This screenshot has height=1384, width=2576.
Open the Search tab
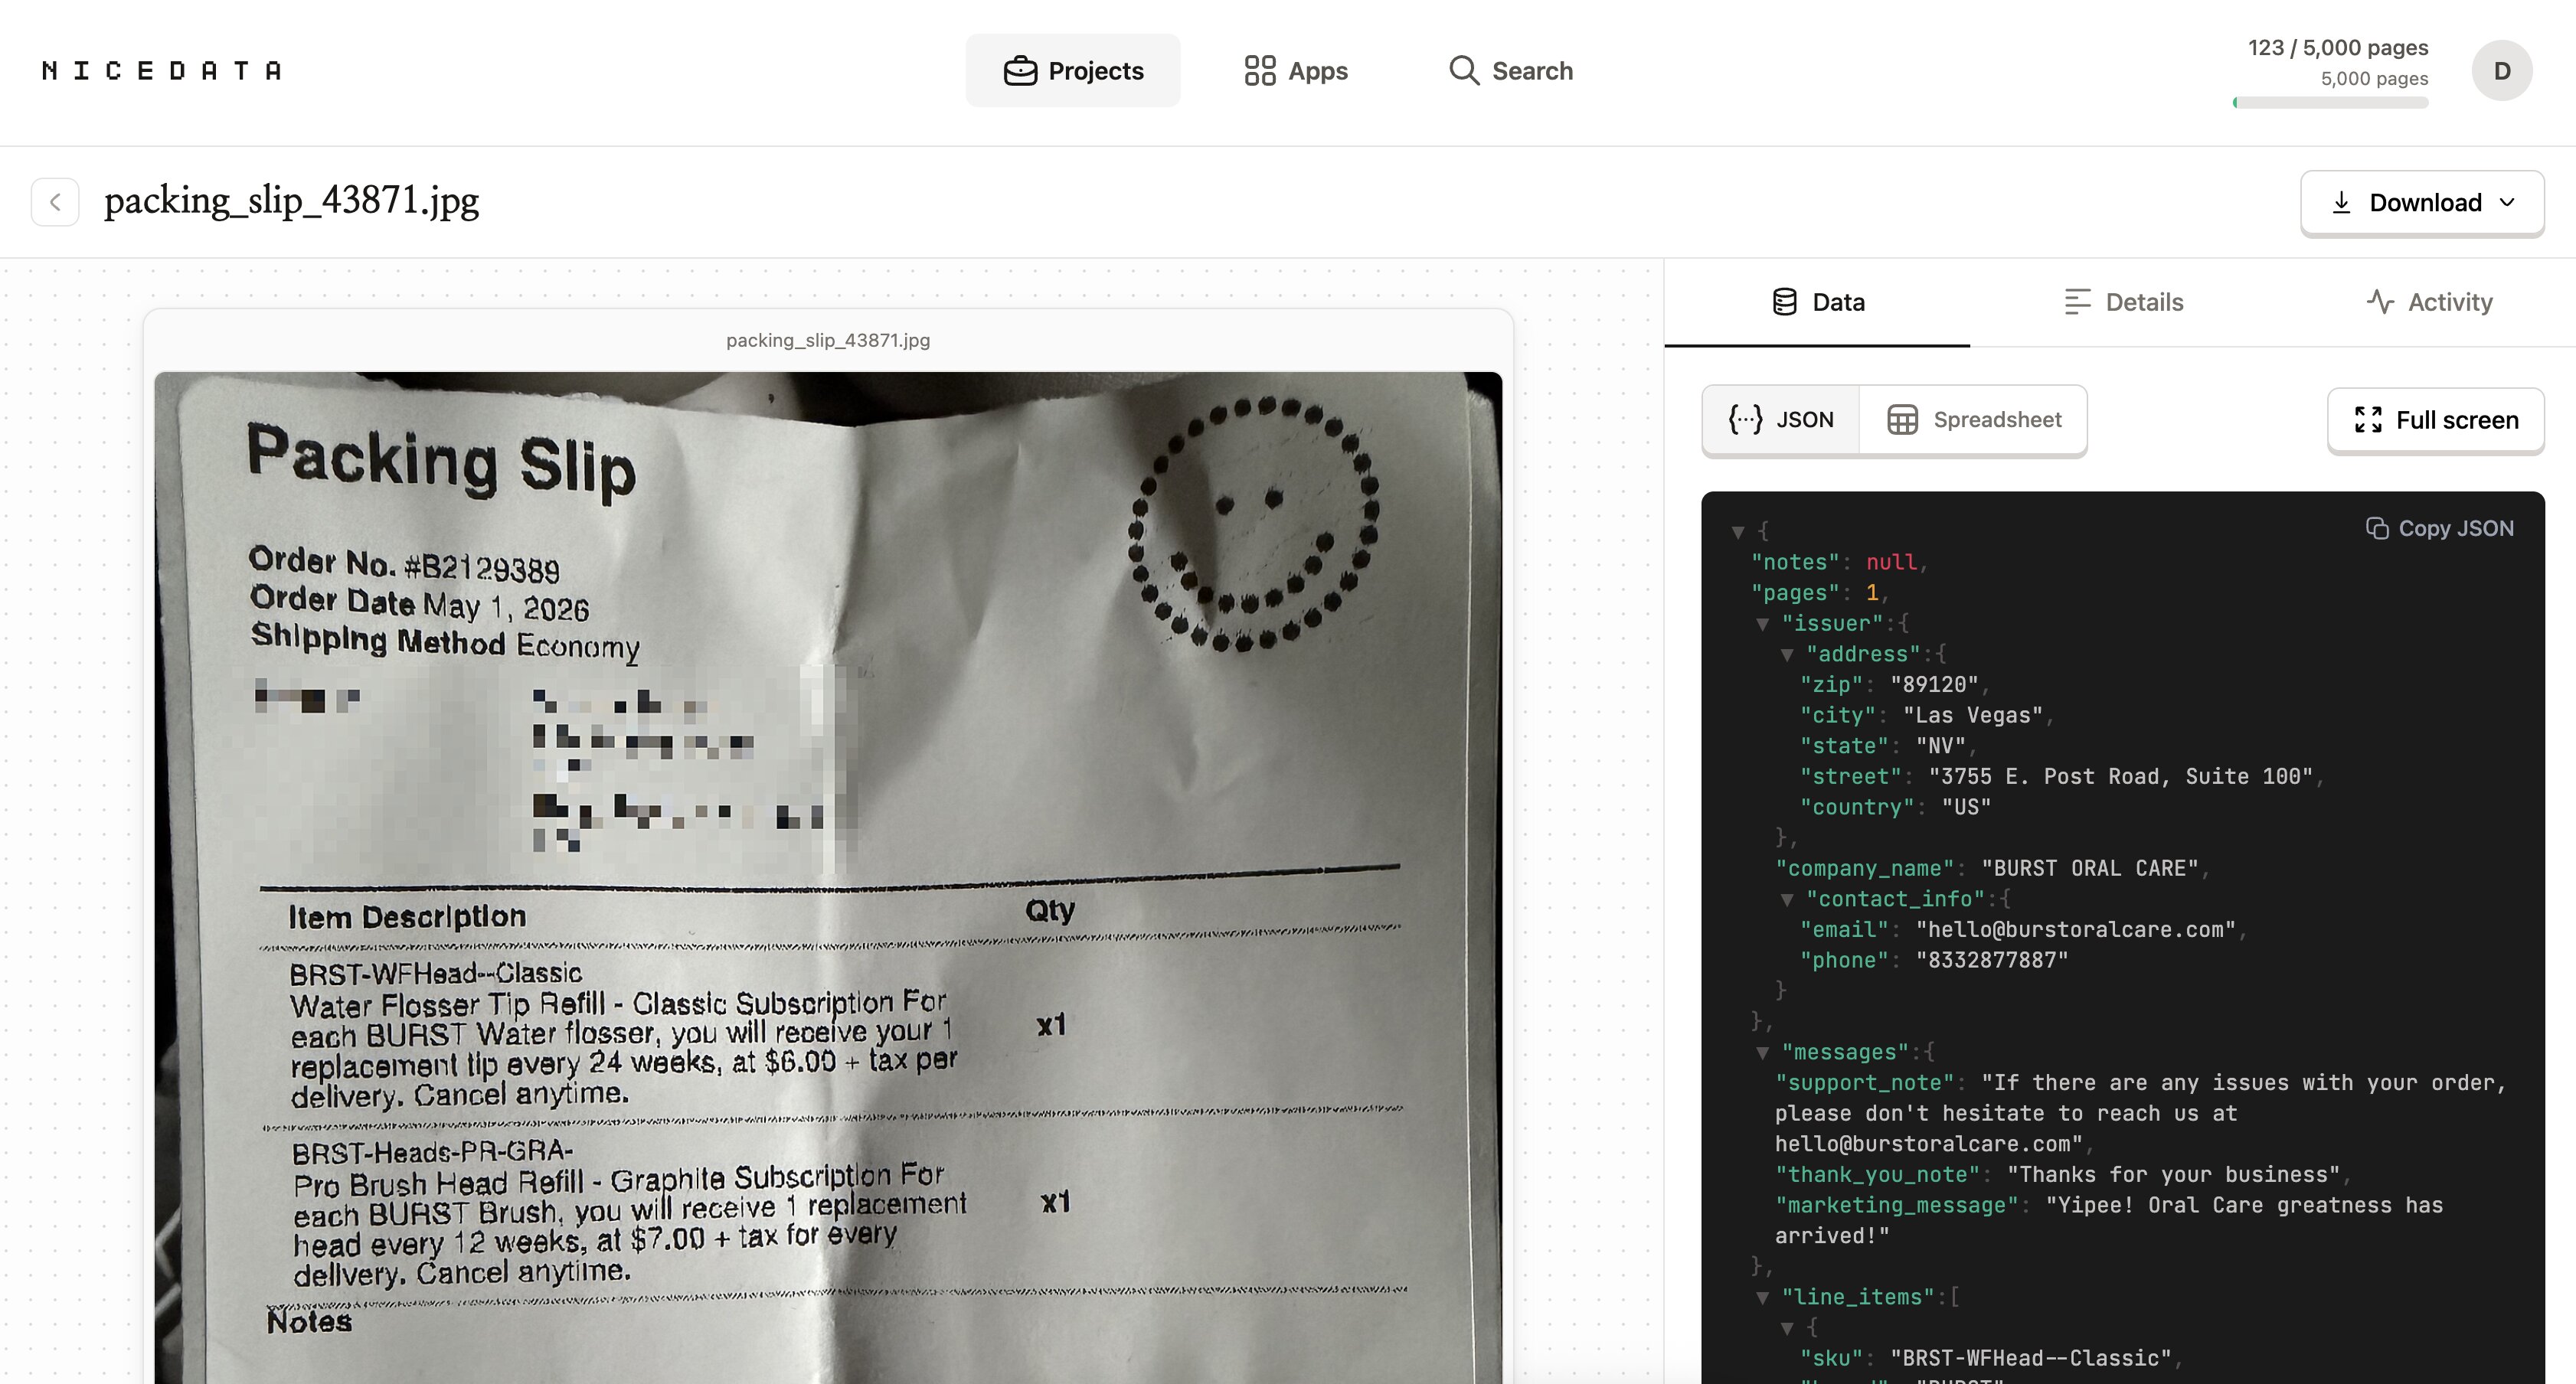point(1511,71)
